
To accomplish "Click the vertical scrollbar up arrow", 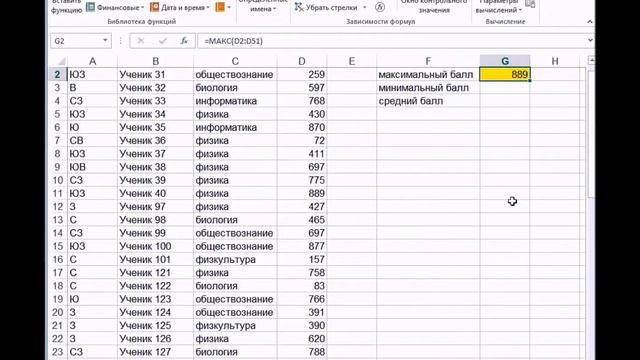I will coord(591,60).
